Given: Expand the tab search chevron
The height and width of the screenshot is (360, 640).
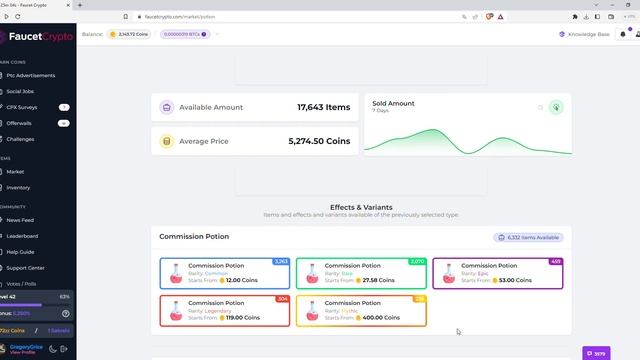Looking at the screenshot, I should pos(596,5).
